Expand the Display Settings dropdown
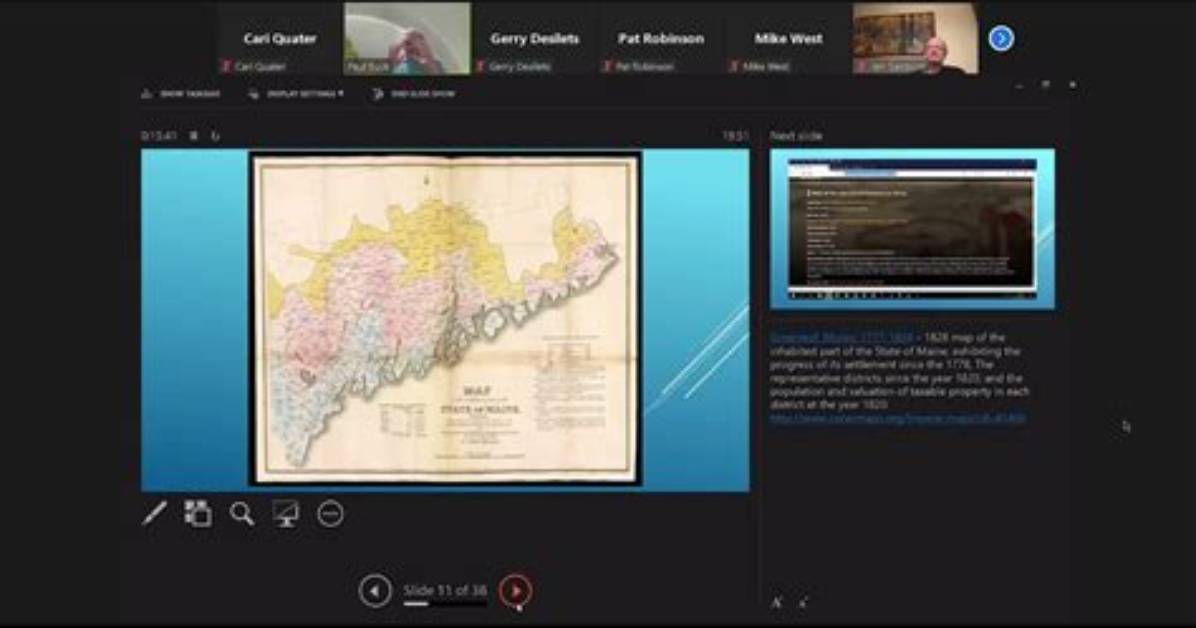The height and width of the screenshot is (628, 1196). tap(296, 94)
